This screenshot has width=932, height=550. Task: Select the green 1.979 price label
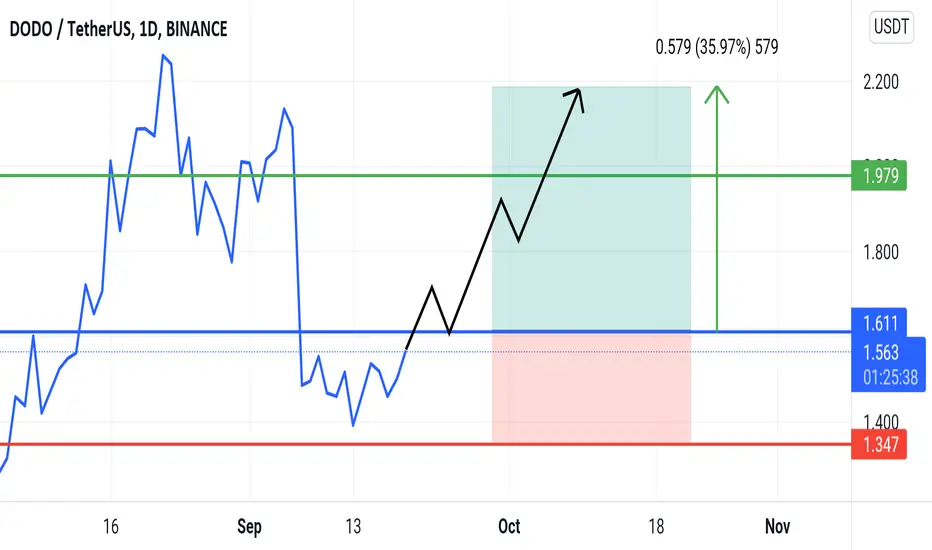click(x=879, y=175)
